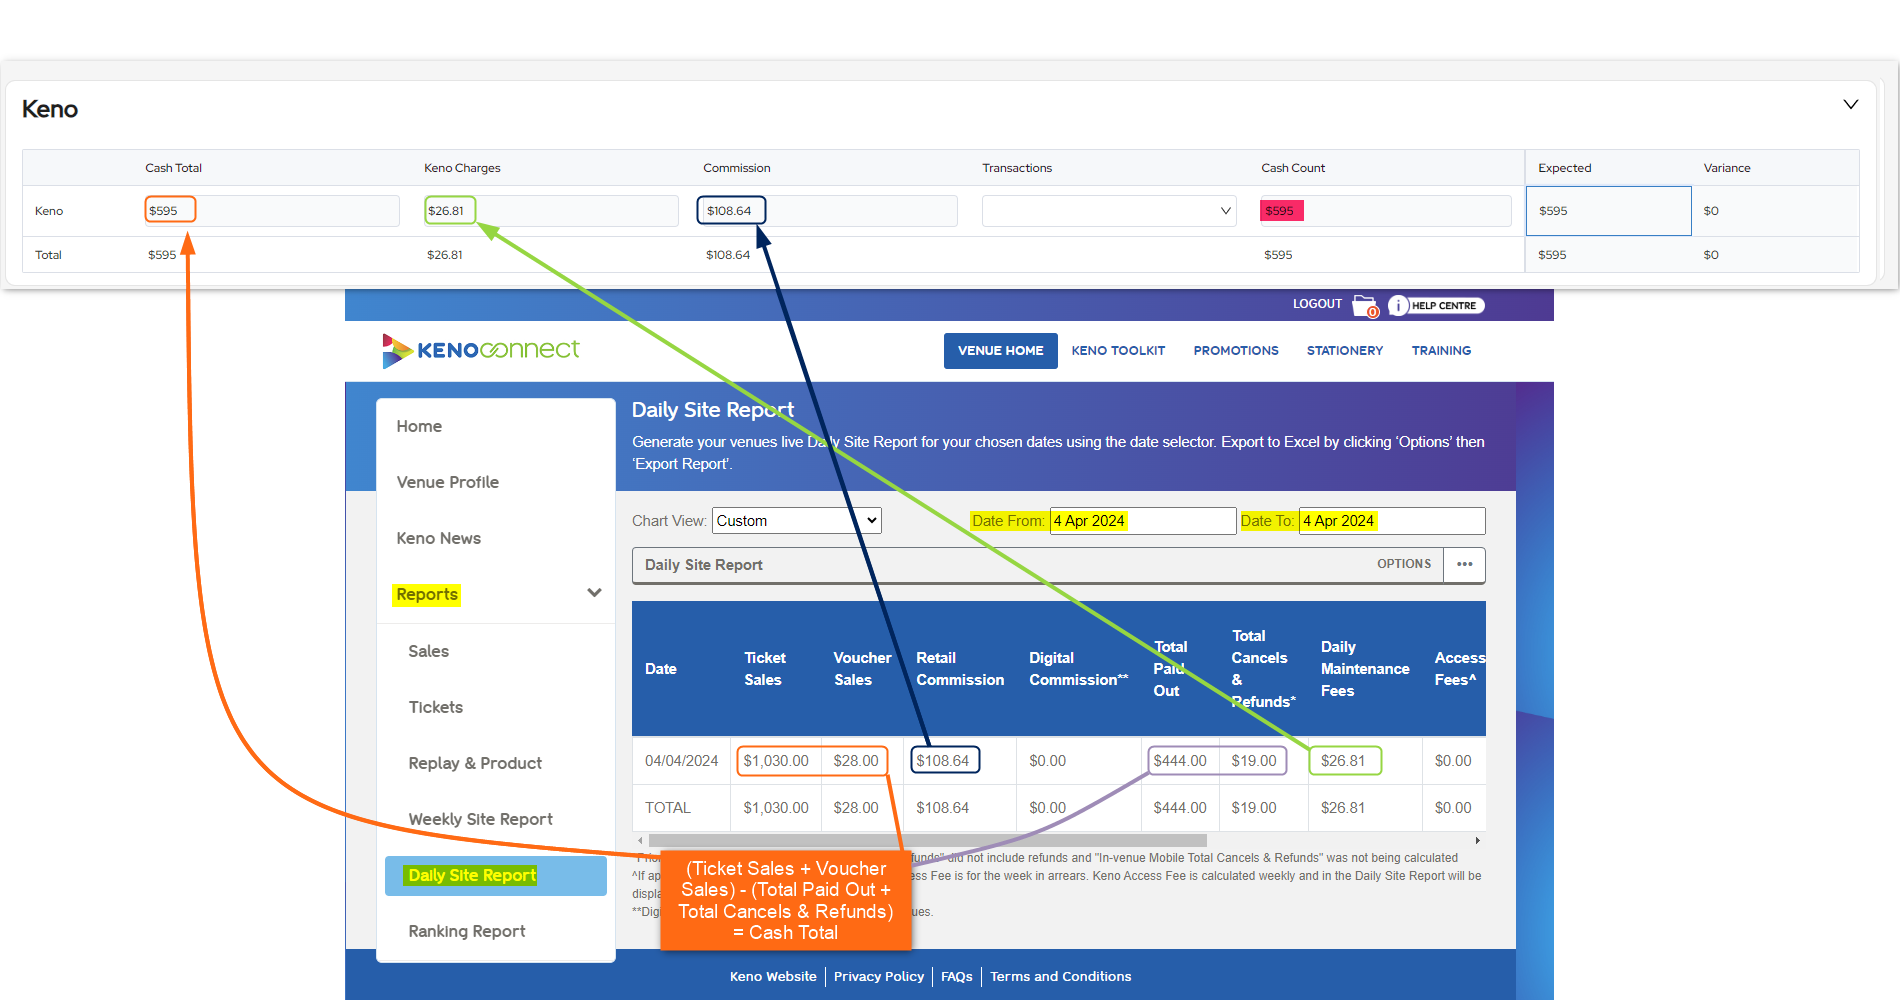Open the Keno Toolkit menu
Viewport: 1900px width, 1000px height.
click(x=1118, y=351)
